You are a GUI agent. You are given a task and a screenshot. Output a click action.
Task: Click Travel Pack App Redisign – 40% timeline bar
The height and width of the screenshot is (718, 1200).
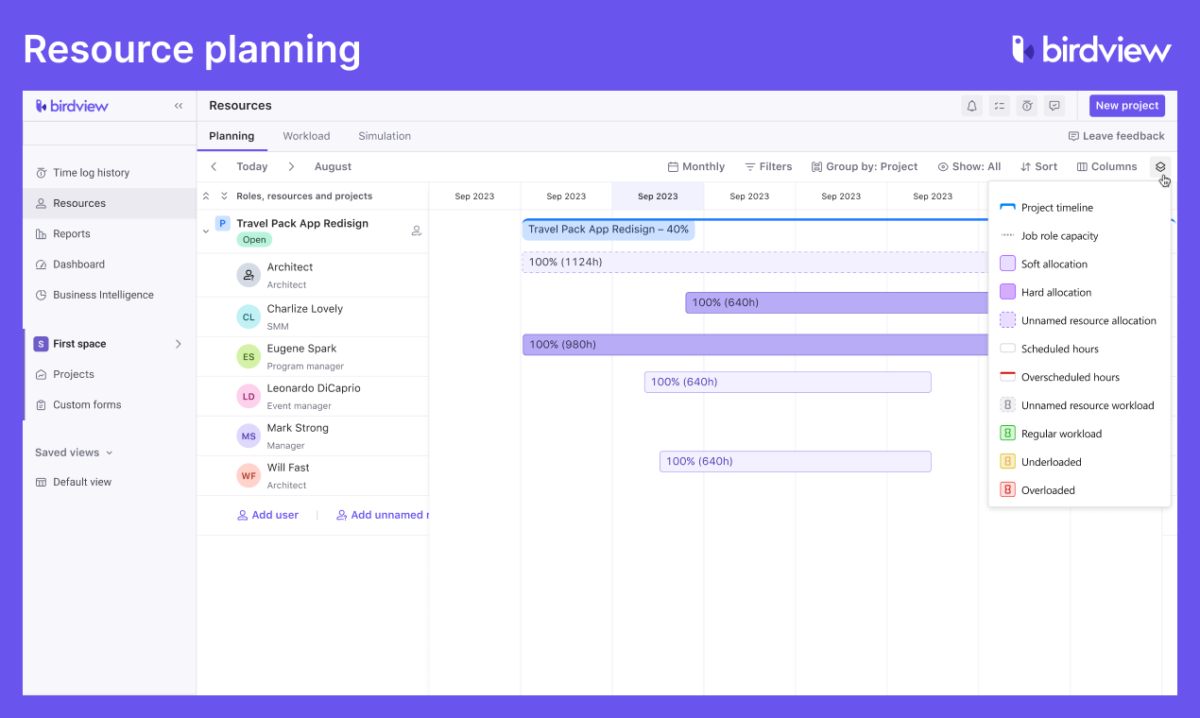click(x=608, y=230)
